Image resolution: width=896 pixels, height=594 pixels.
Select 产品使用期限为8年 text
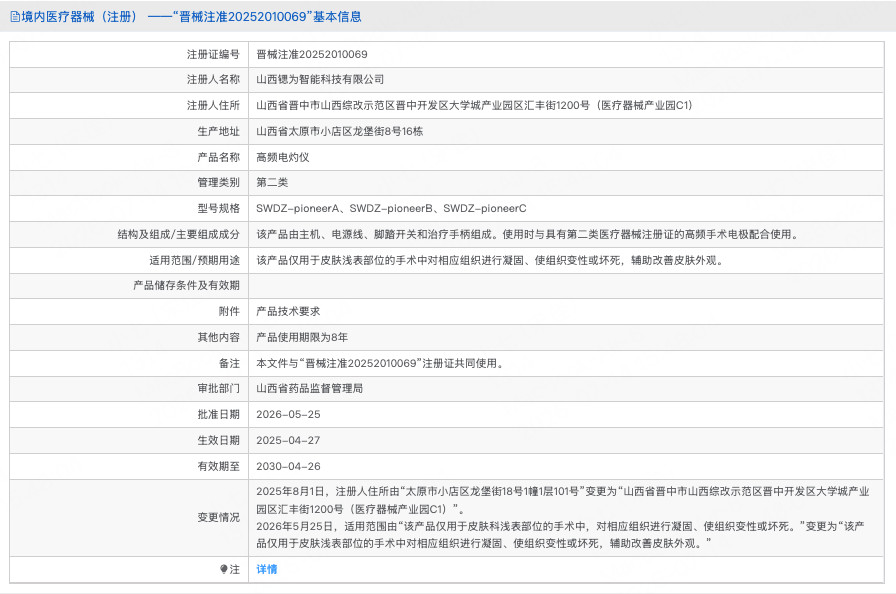302,337
